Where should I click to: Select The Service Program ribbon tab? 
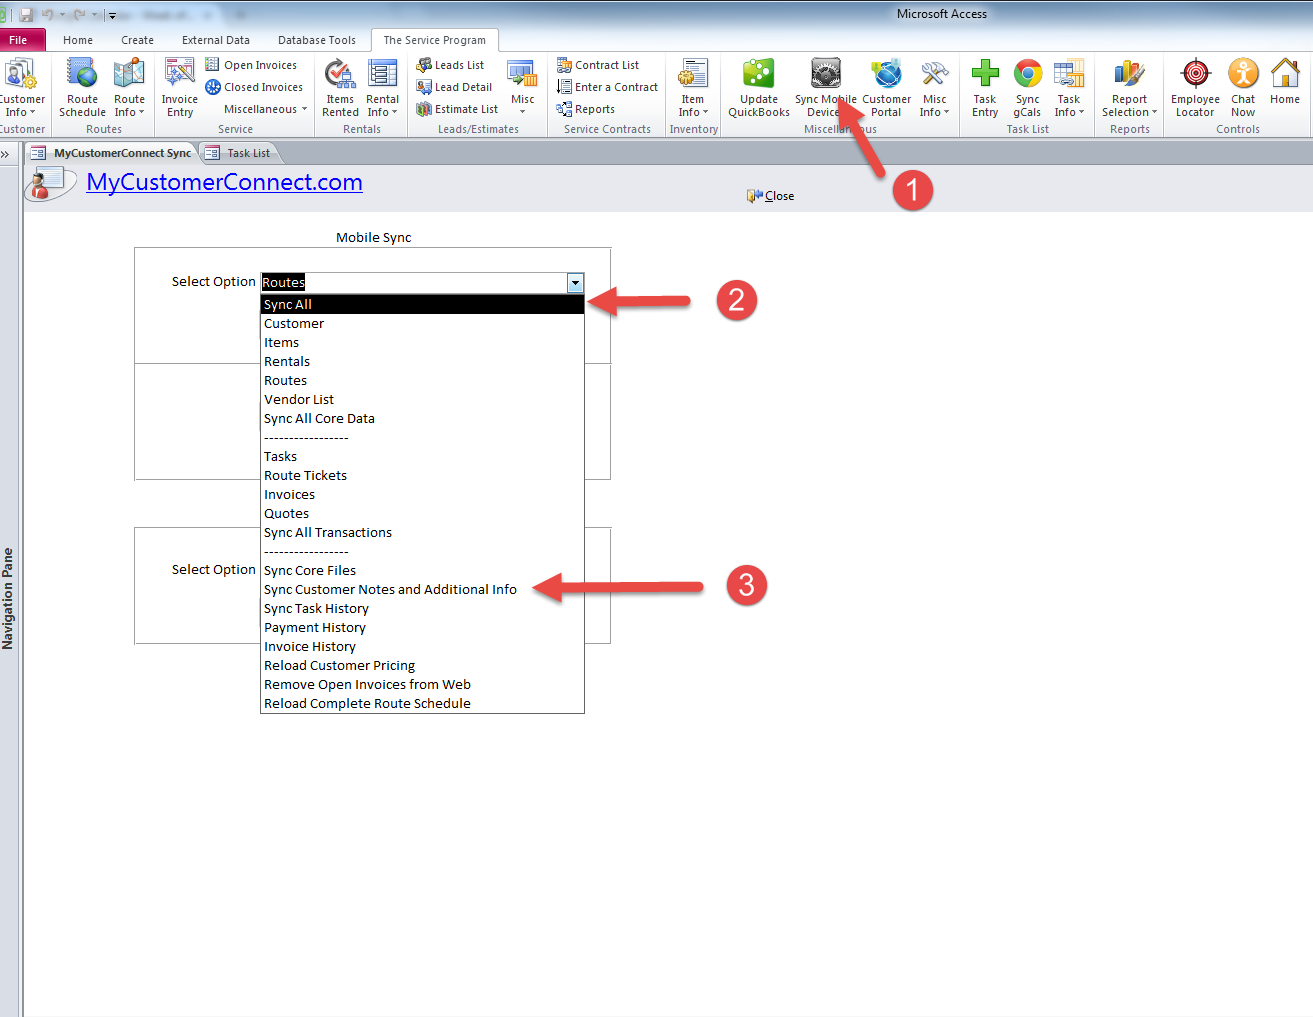[x=434, y=40]
